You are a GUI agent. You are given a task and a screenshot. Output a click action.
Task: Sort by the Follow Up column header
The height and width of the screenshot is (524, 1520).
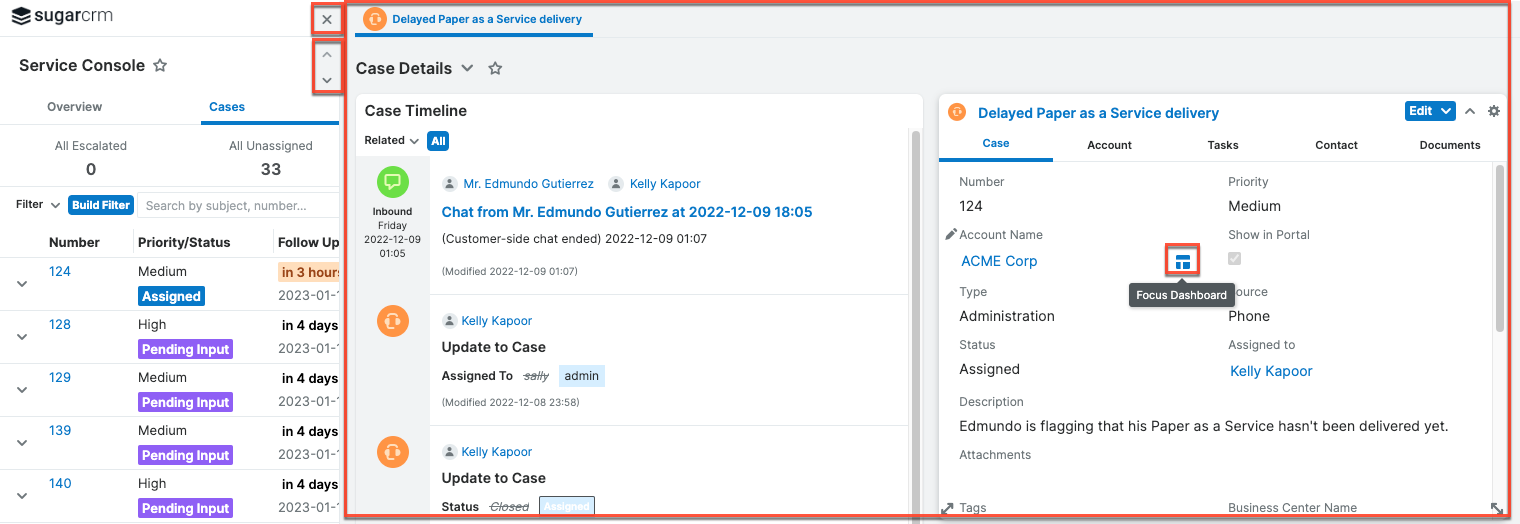pyautogui.click(x=308, y=242)
